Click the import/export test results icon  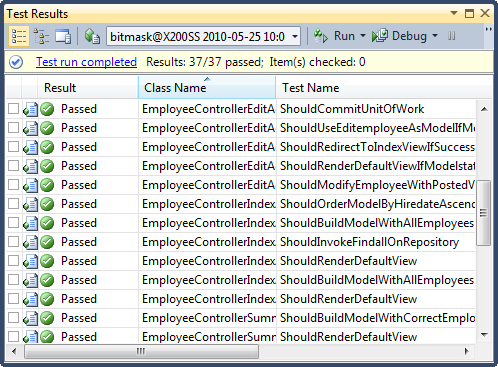(x=92, y=36)
